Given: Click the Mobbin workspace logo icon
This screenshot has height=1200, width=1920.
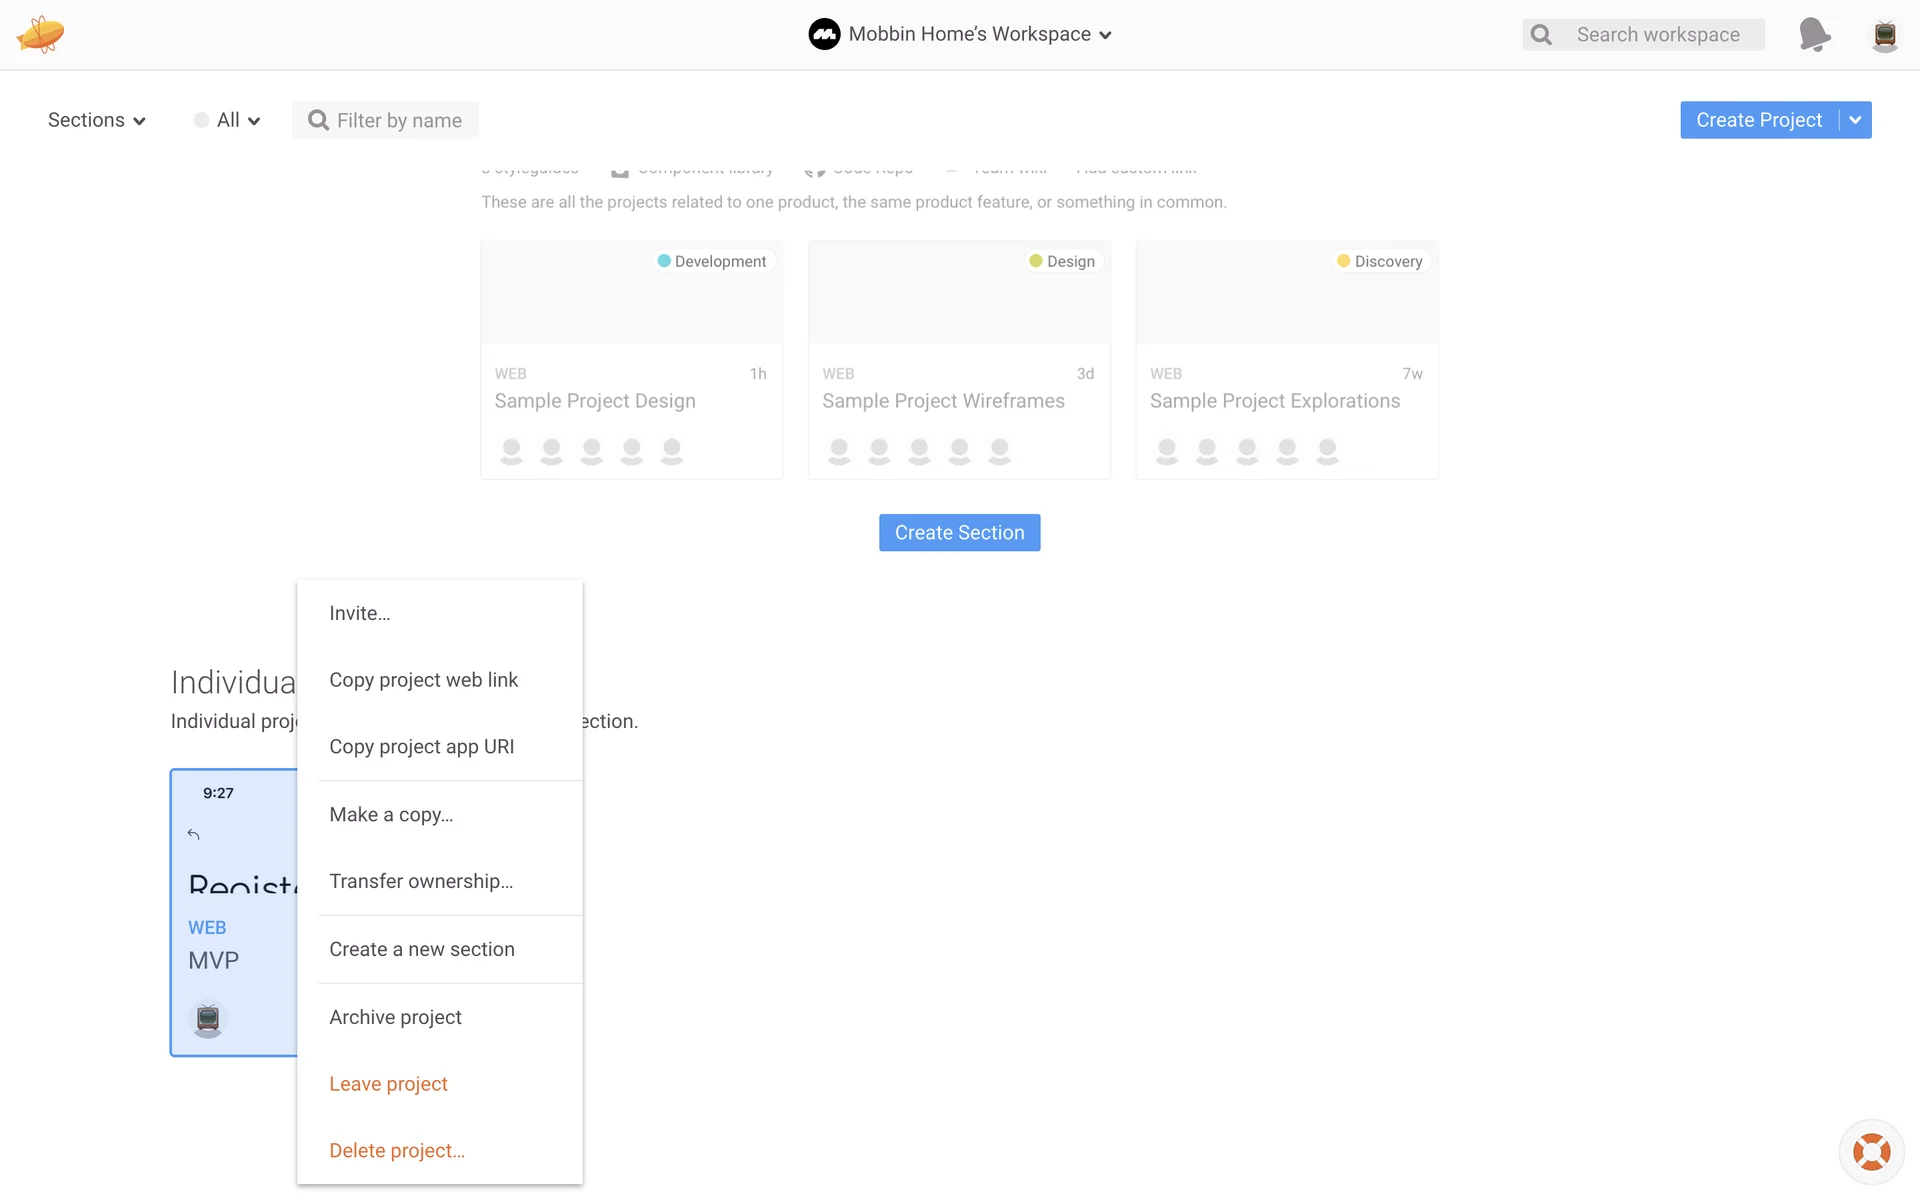Looking at the screenshot, I should [824, 34].
